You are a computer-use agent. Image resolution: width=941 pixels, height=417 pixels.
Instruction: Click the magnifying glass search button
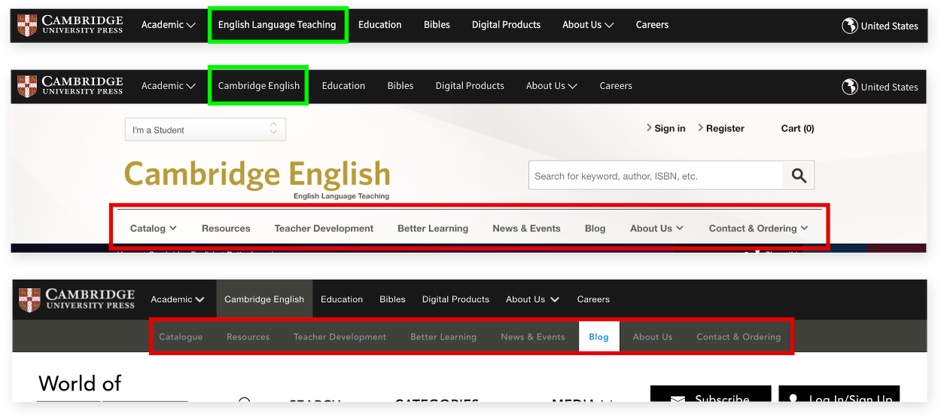point(798,175)
